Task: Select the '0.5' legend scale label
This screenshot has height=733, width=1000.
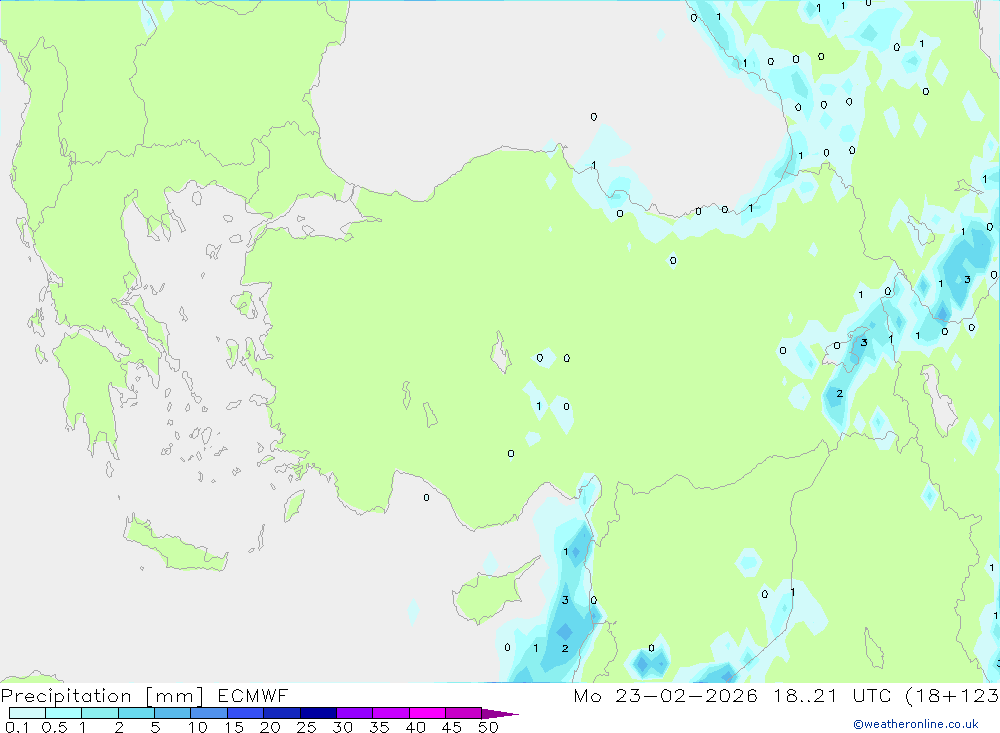Action: (54, 727)
